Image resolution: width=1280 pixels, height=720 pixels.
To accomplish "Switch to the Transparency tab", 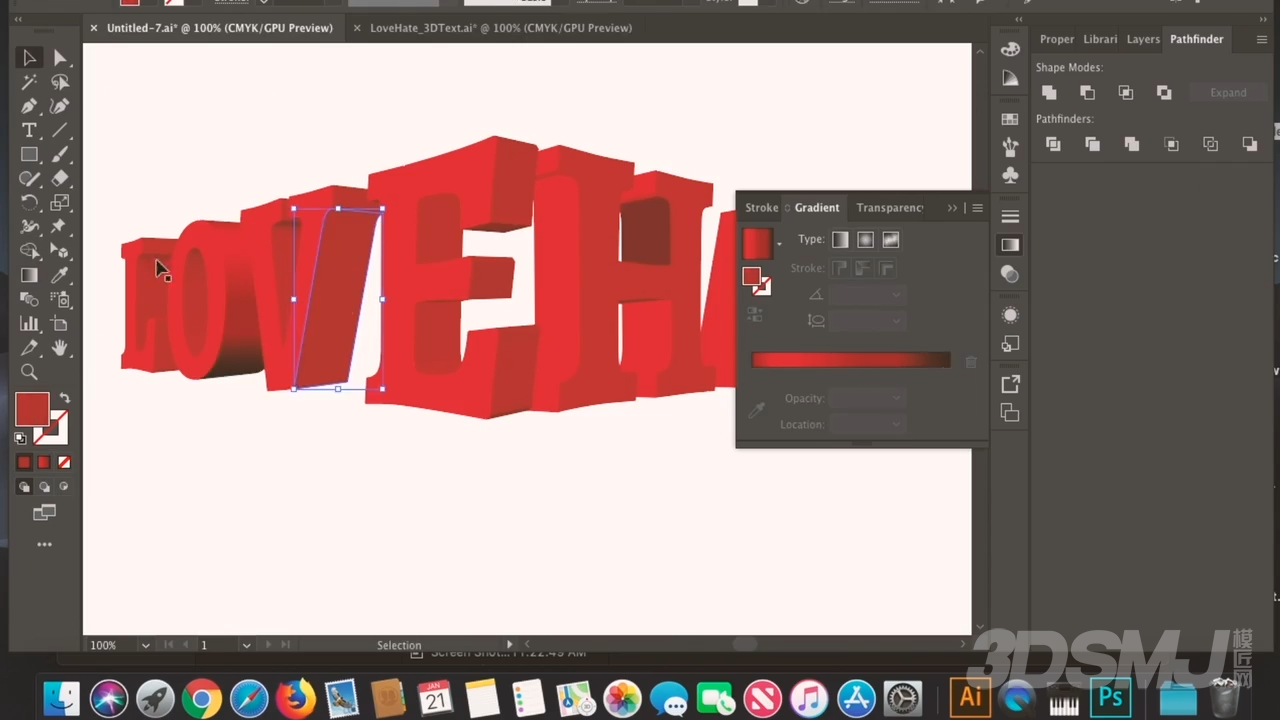I will click(889, 208).
